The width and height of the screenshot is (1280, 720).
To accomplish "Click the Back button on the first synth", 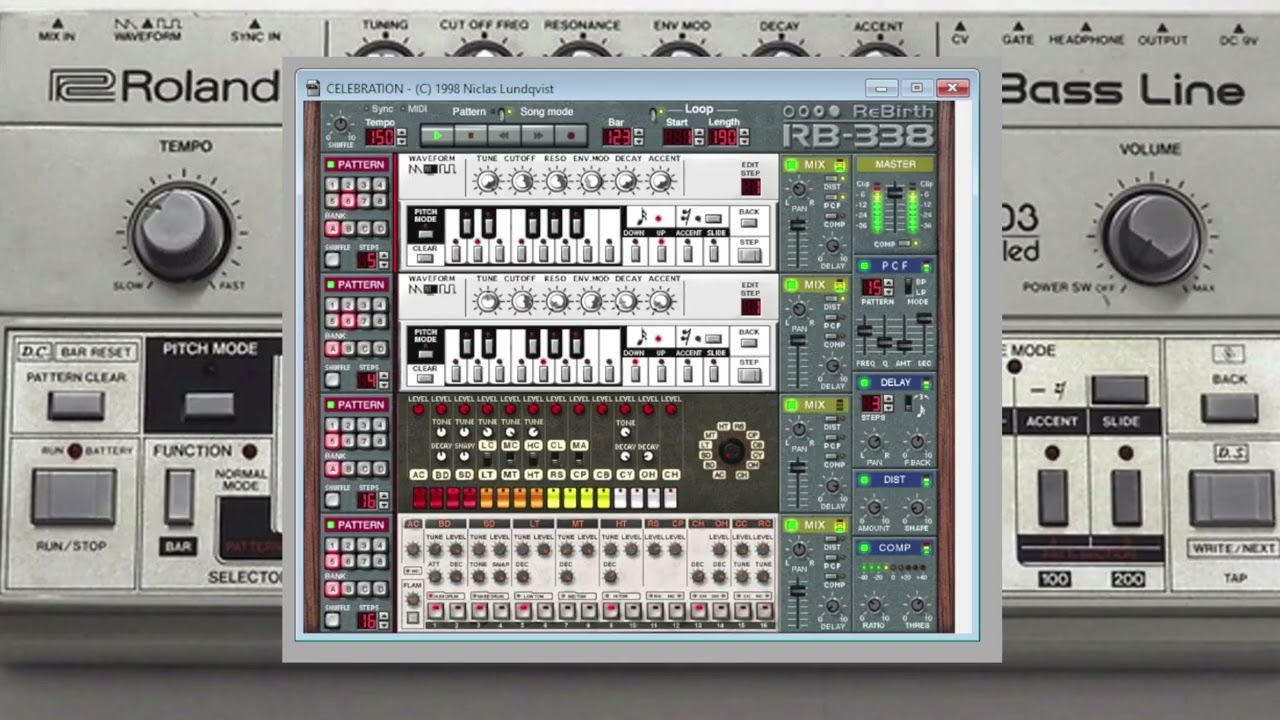I will pyautogui.click(x=749, y=225).
